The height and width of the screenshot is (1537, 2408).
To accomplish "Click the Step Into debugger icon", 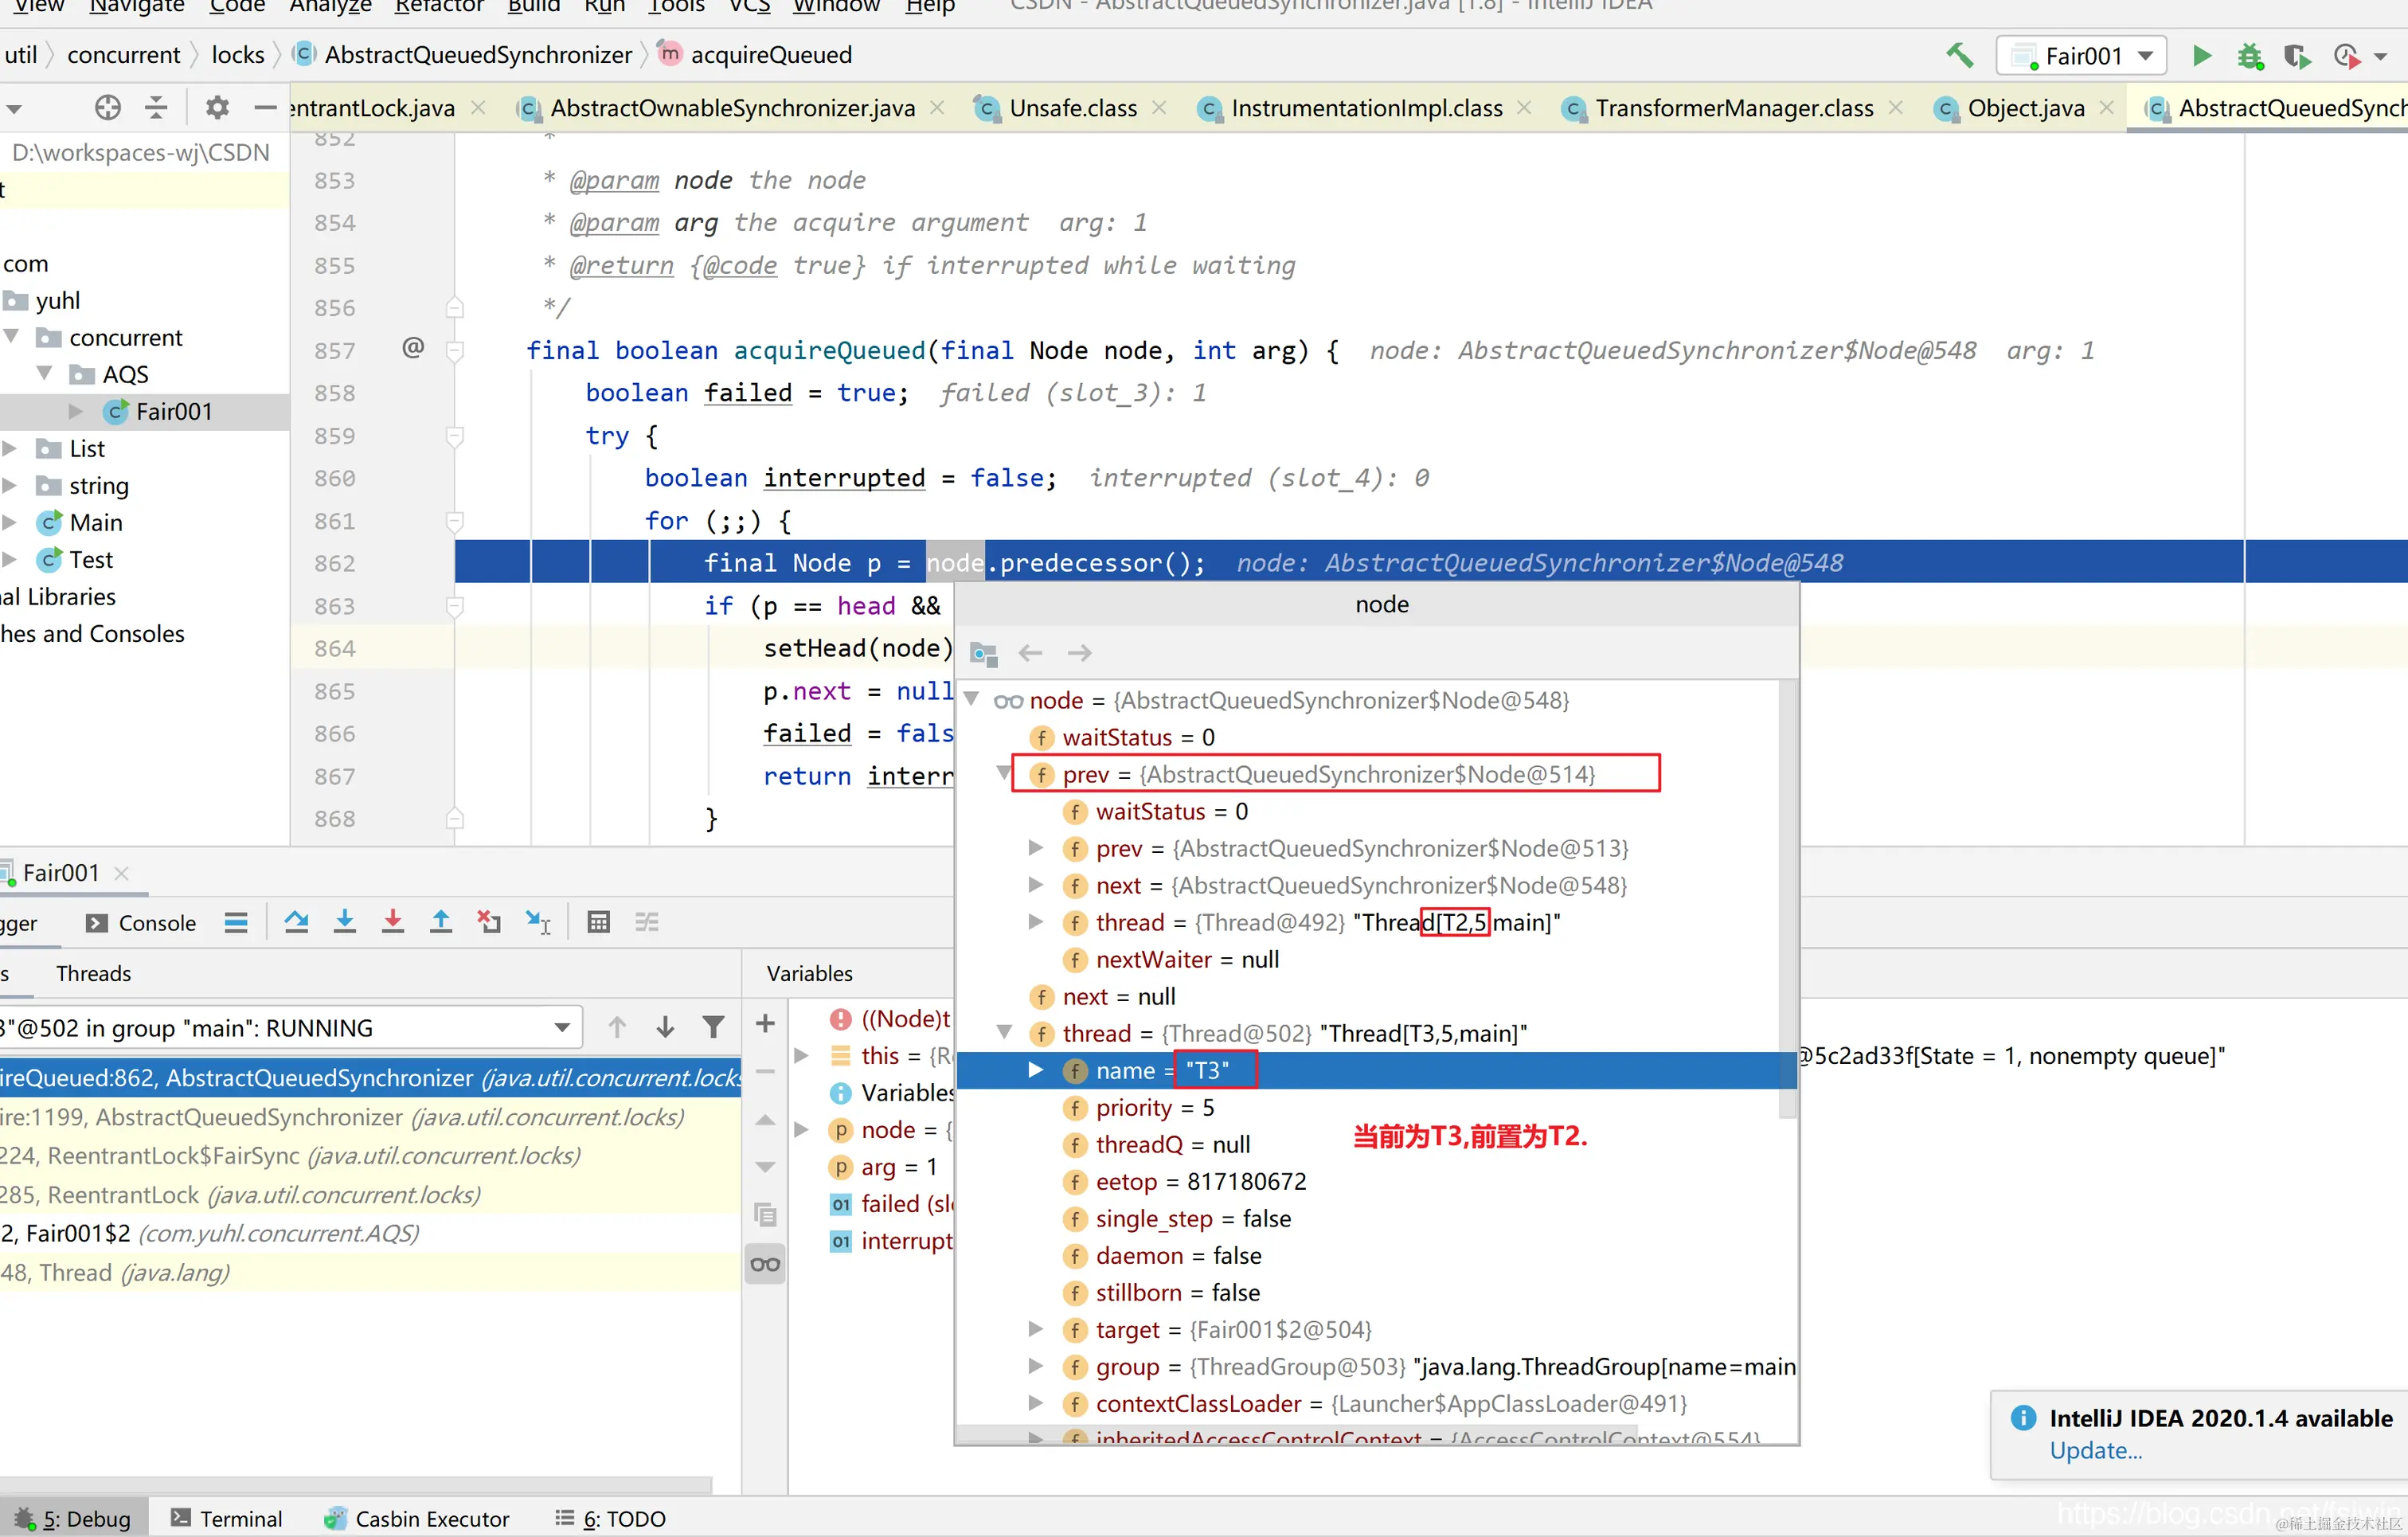I will 344,922.
